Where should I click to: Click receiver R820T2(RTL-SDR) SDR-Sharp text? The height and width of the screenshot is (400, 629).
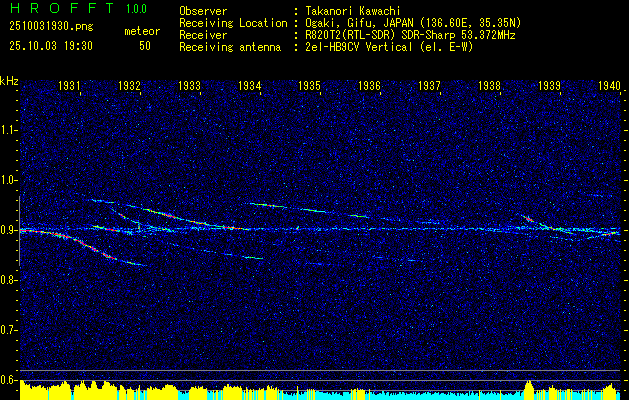coord(410,35)
